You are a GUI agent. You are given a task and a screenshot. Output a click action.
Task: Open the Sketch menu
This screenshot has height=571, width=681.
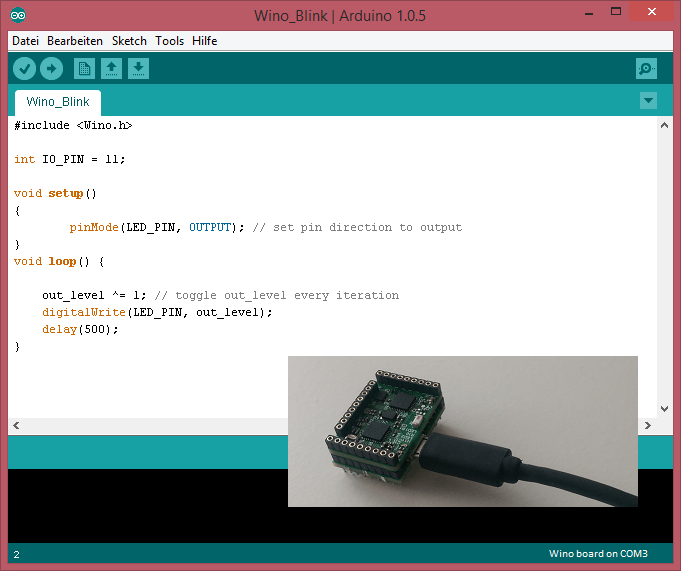(129, 41)
